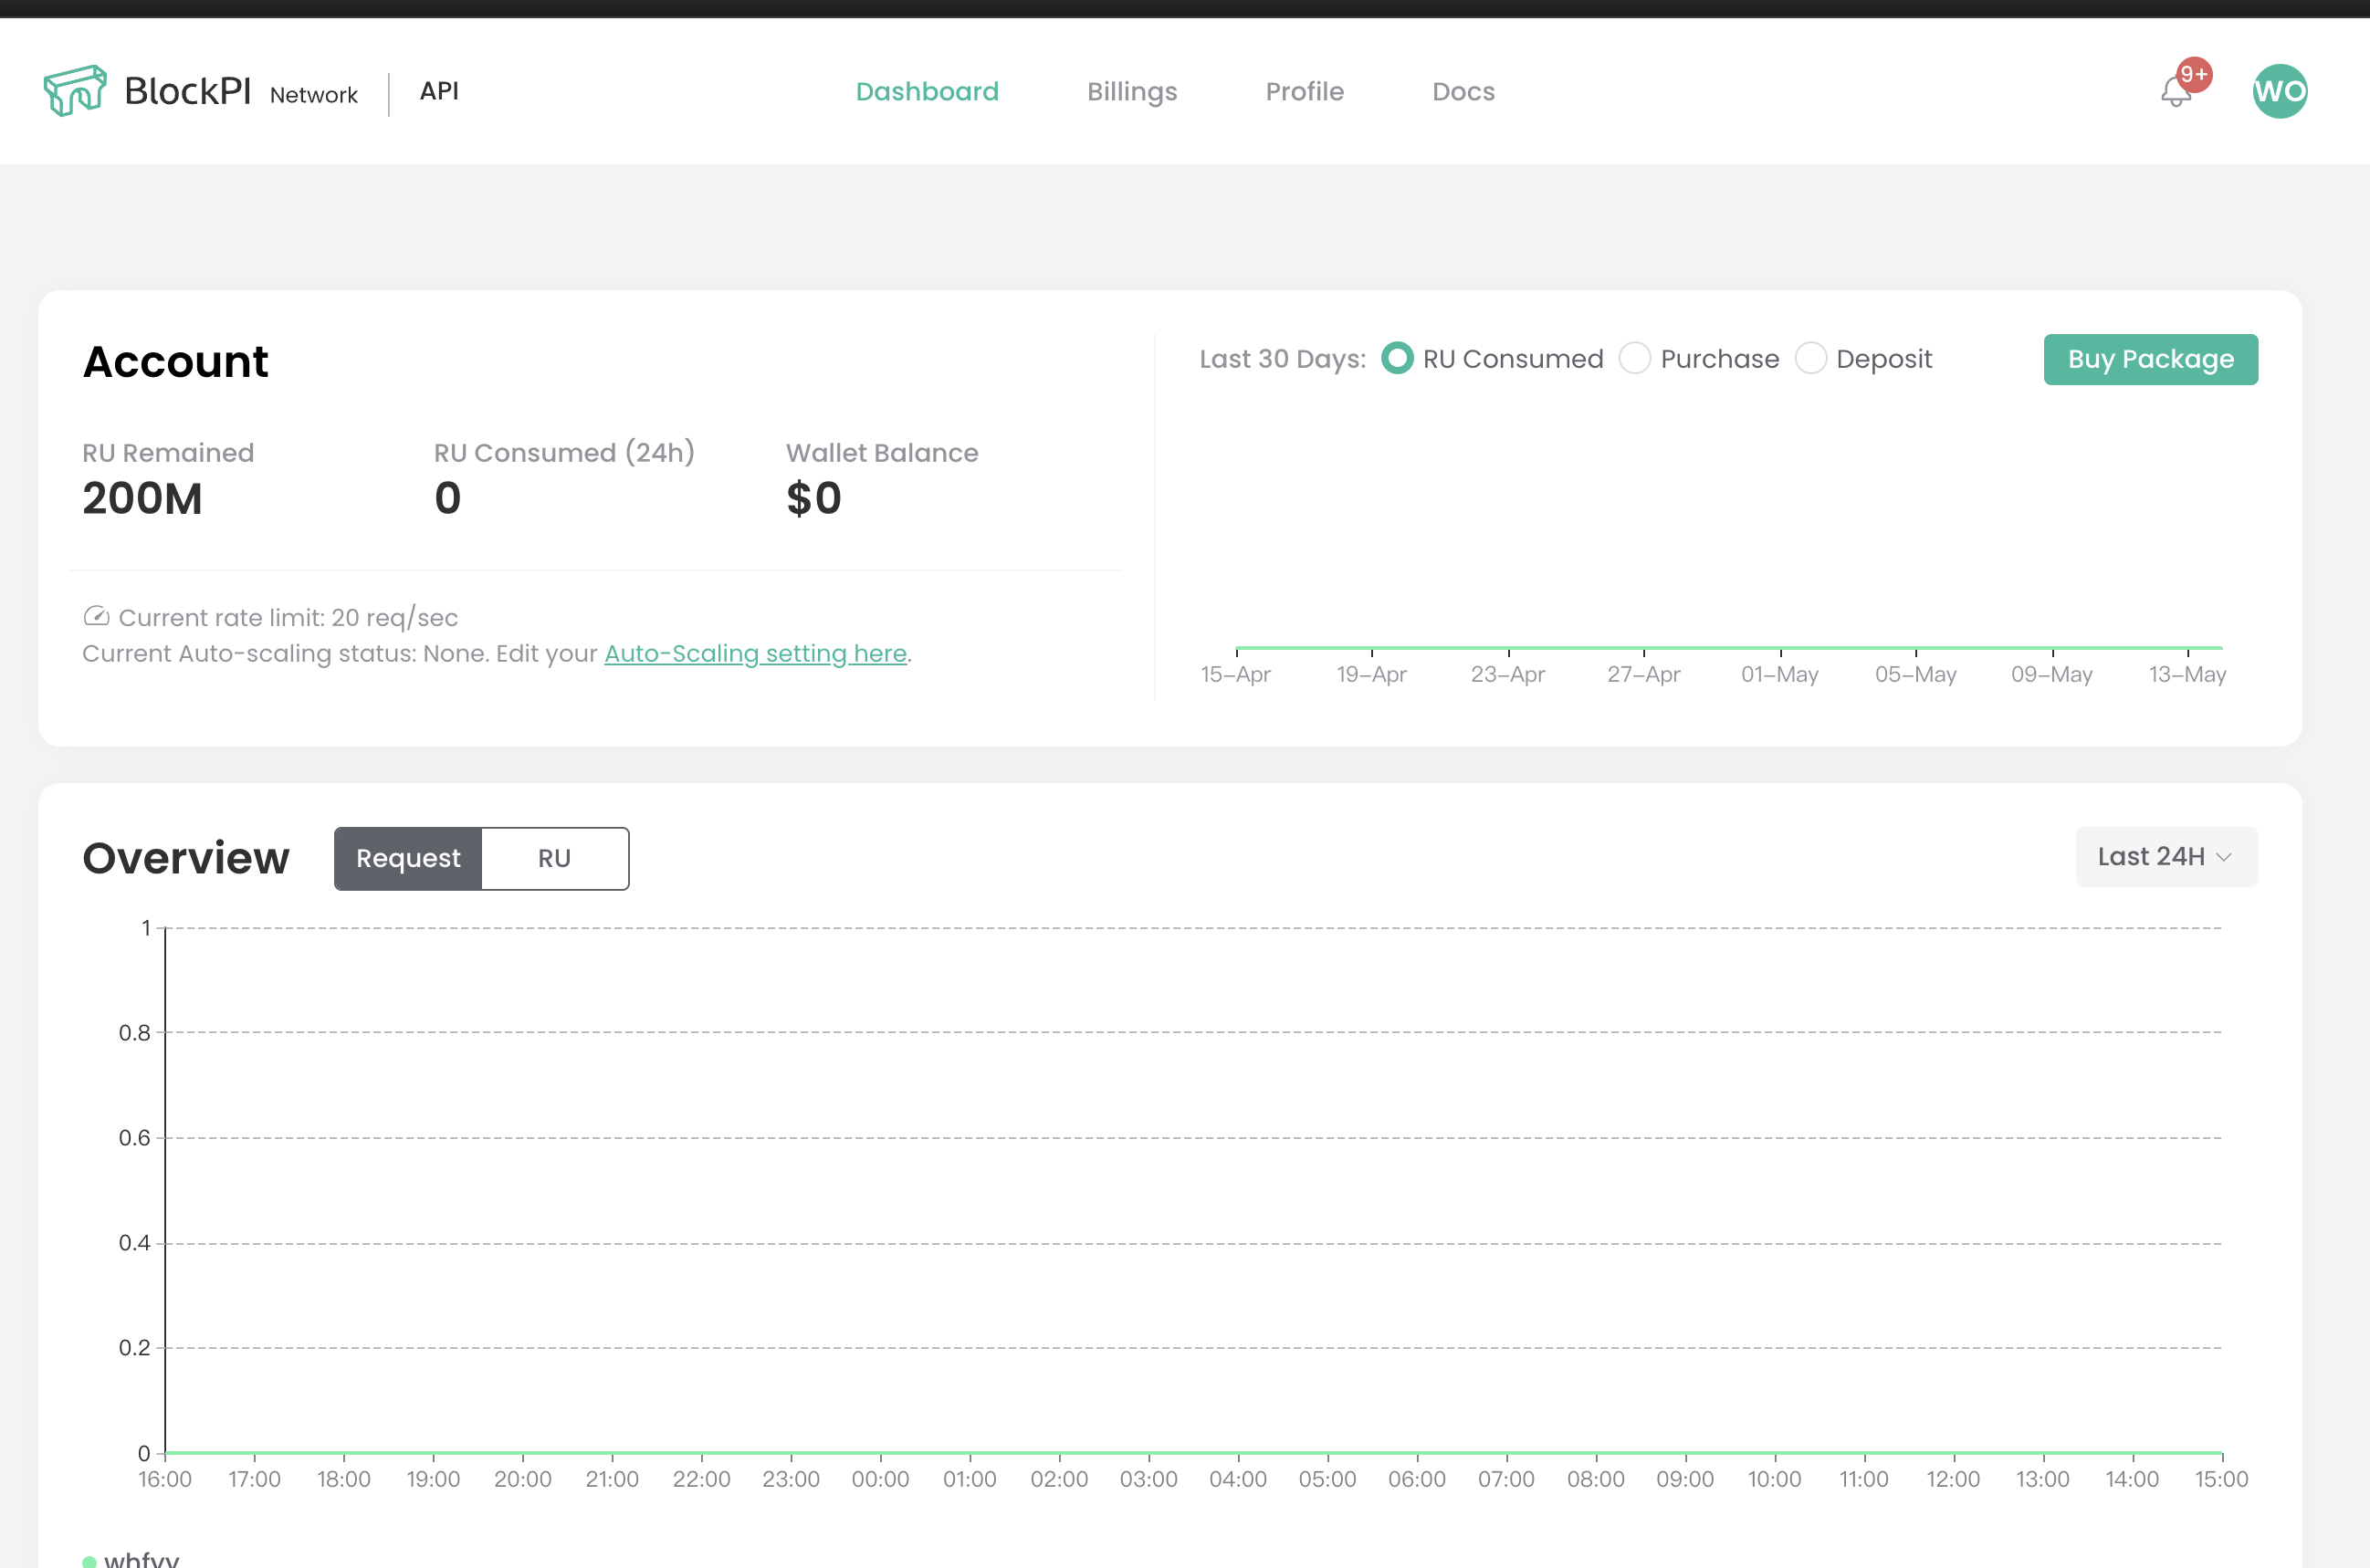Open the notifications bell icon
The image size is (2370, 1568).
point(2174,94)
